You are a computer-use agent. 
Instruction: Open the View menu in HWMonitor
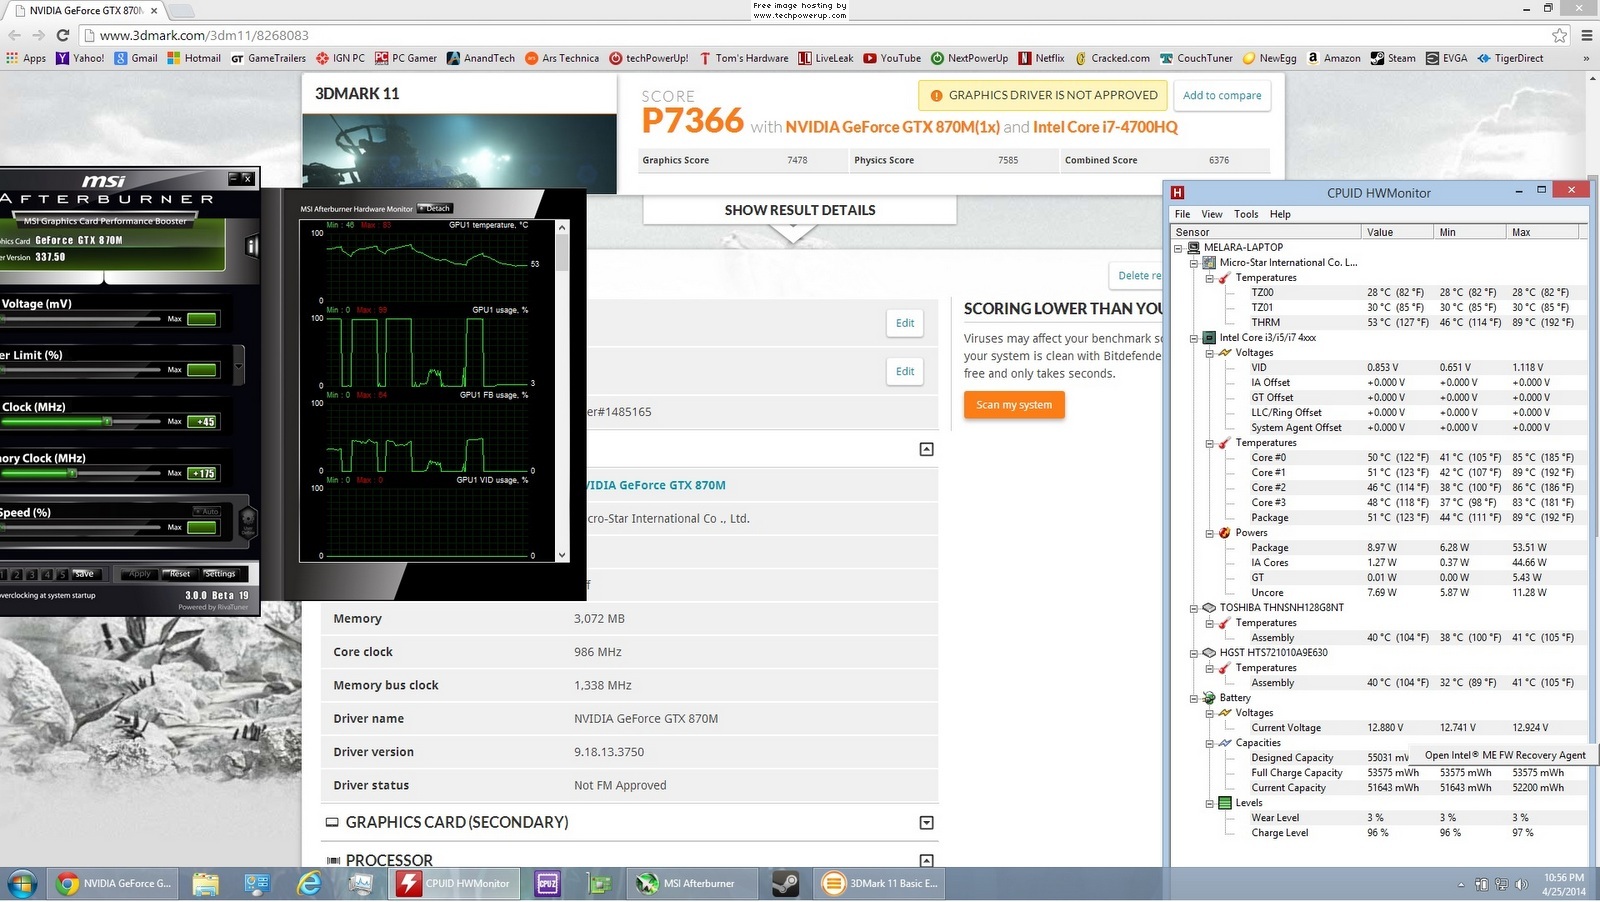1212,214
